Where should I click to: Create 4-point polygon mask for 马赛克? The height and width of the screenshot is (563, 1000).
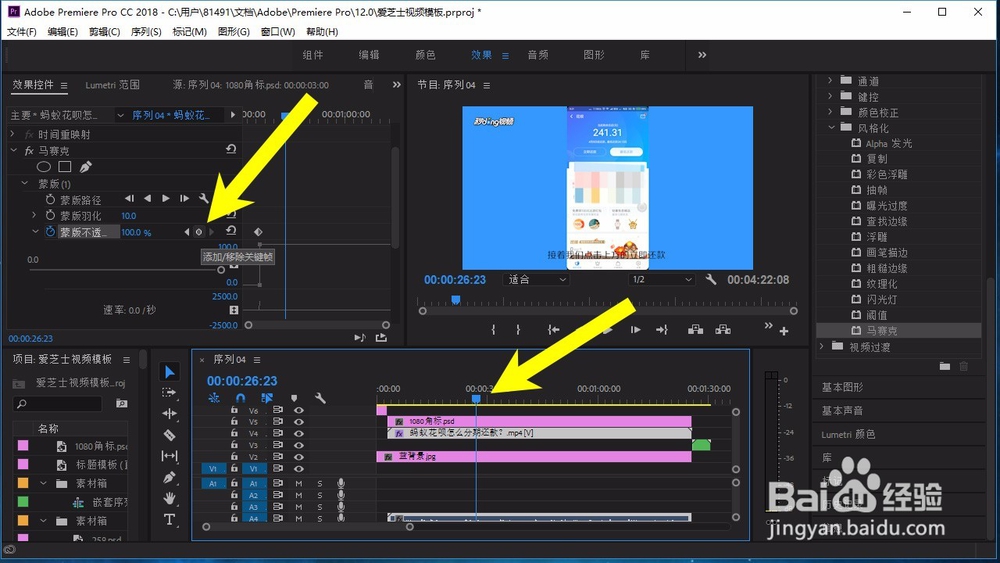(x=64, y=167)
